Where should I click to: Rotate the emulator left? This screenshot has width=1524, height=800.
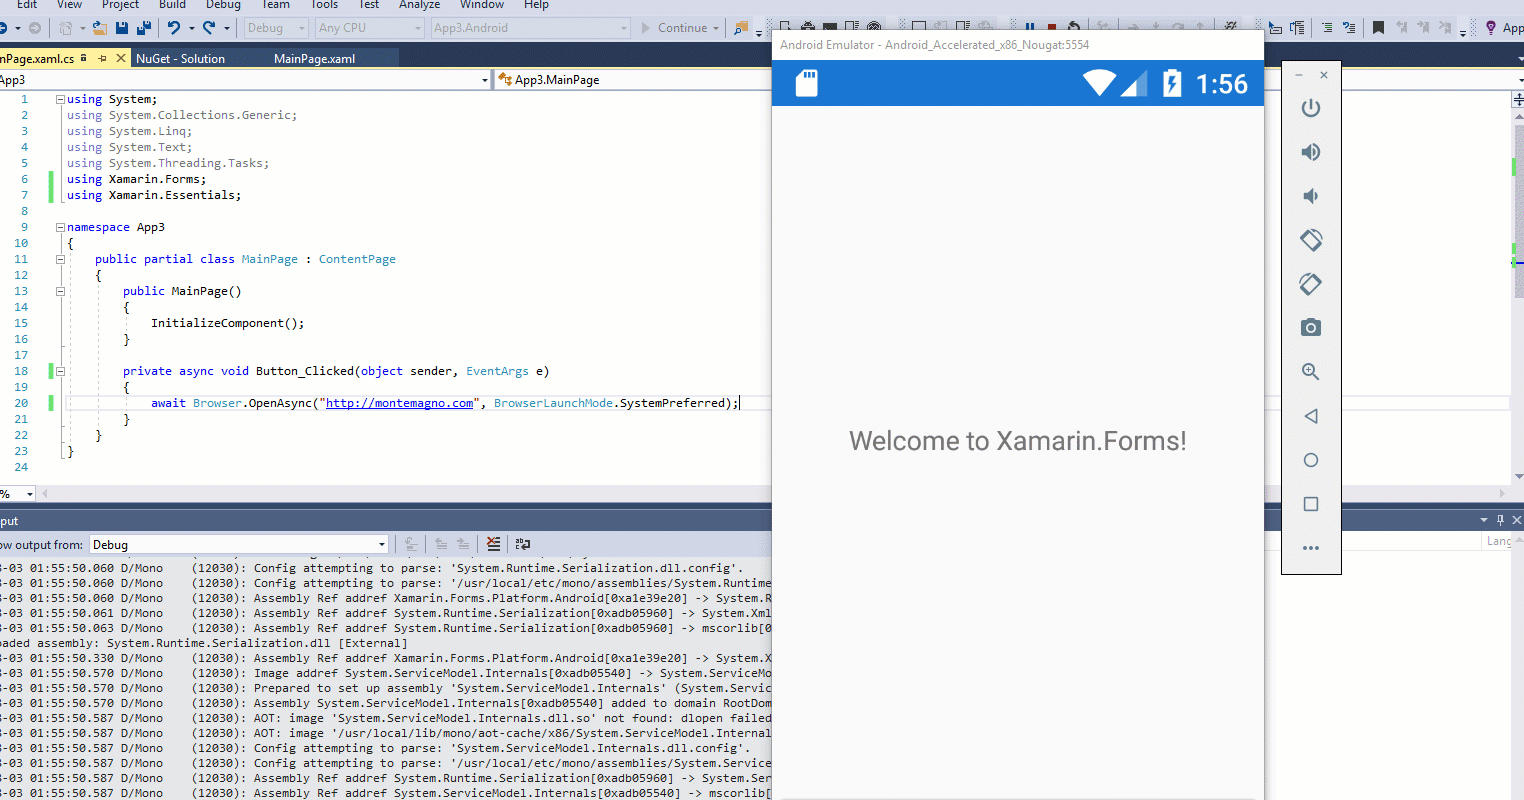coord(1311,240)
